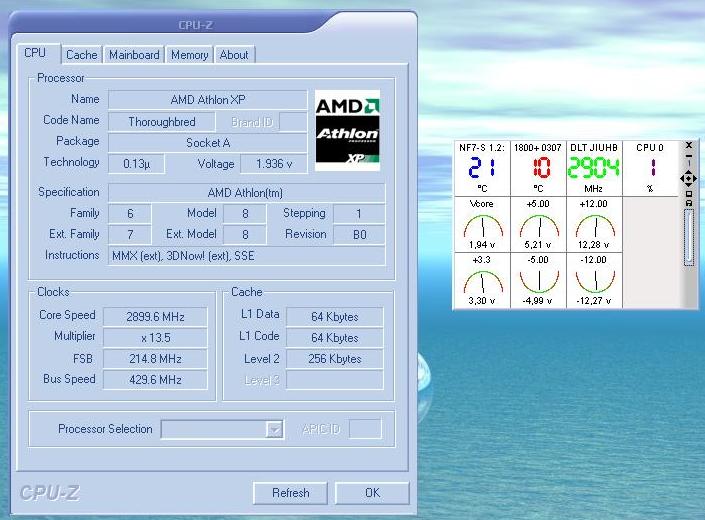Click the Ext. Family value '7'
Viewport: 705px width, 520px height.
coord(130,234)
